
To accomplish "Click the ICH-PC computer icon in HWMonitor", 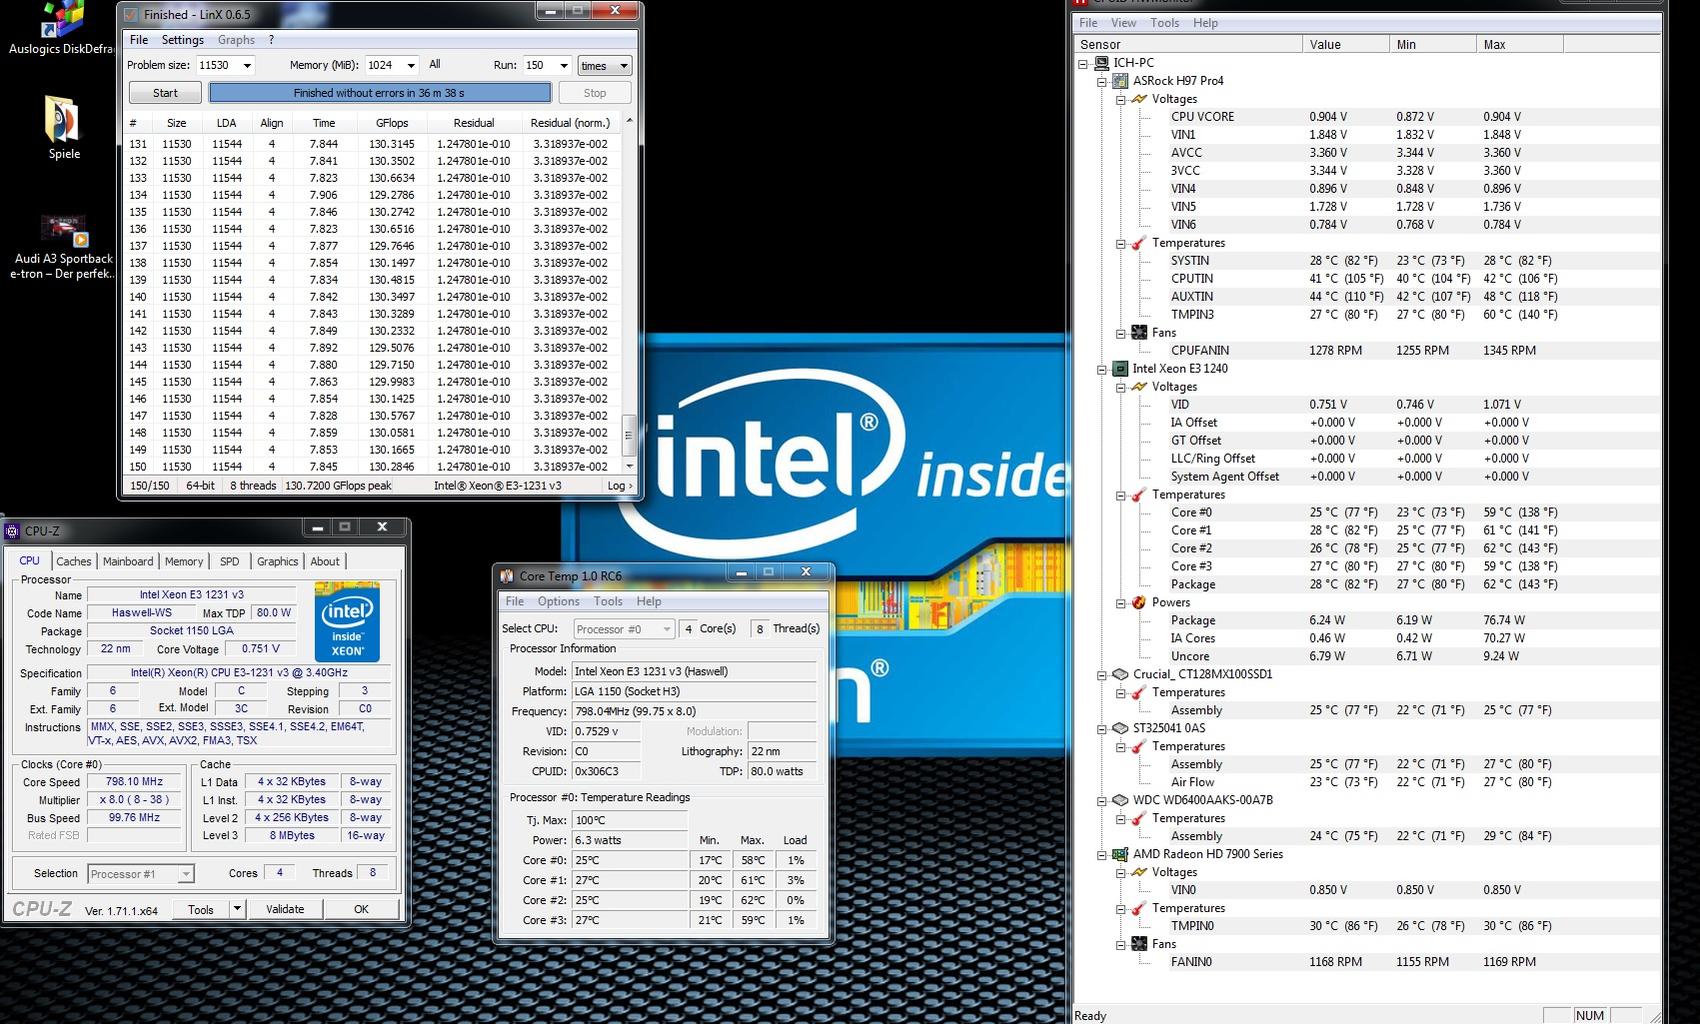I will [x=1101, y=63].
